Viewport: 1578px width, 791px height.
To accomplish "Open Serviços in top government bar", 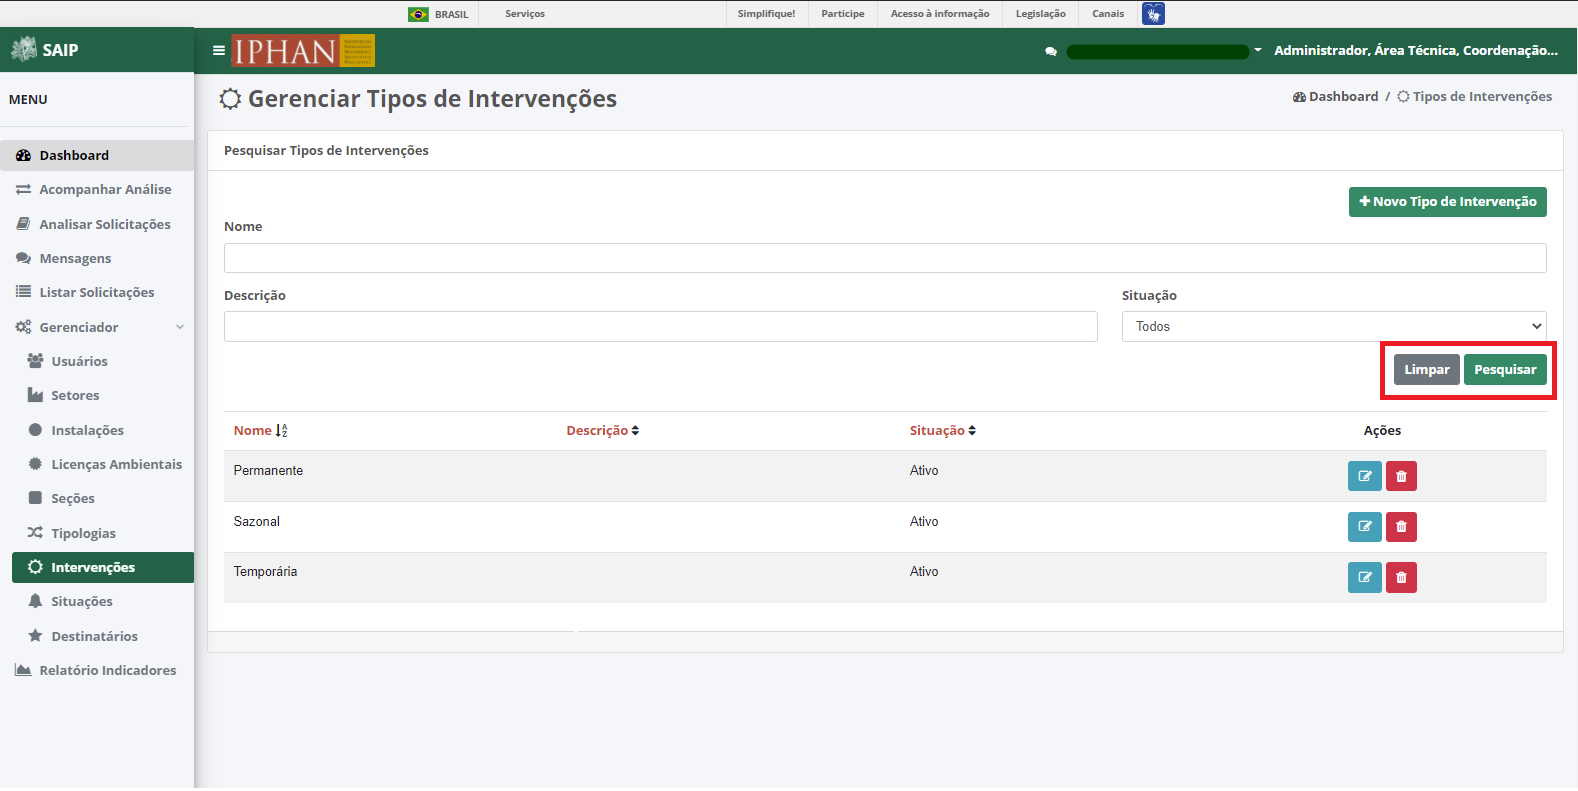I will tap(525, 14).
